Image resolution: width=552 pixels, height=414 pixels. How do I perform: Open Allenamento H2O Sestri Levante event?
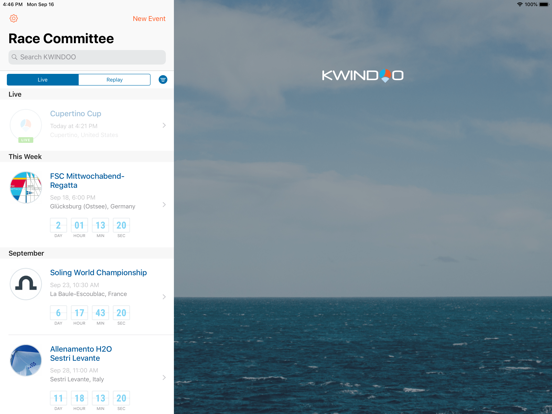coord(87,375)
